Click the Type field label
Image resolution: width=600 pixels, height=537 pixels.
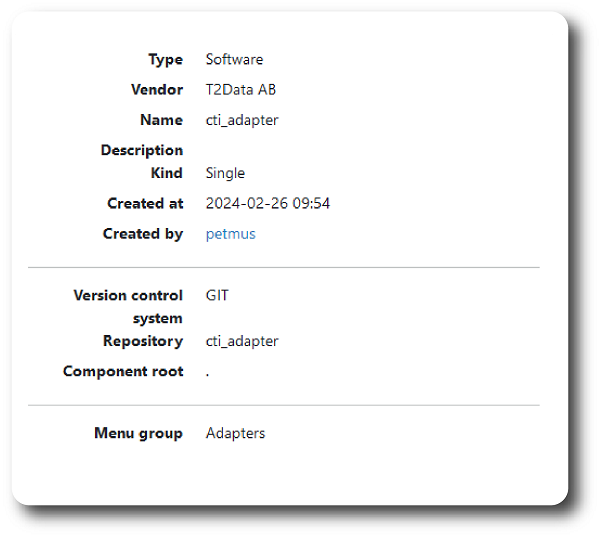165,60
